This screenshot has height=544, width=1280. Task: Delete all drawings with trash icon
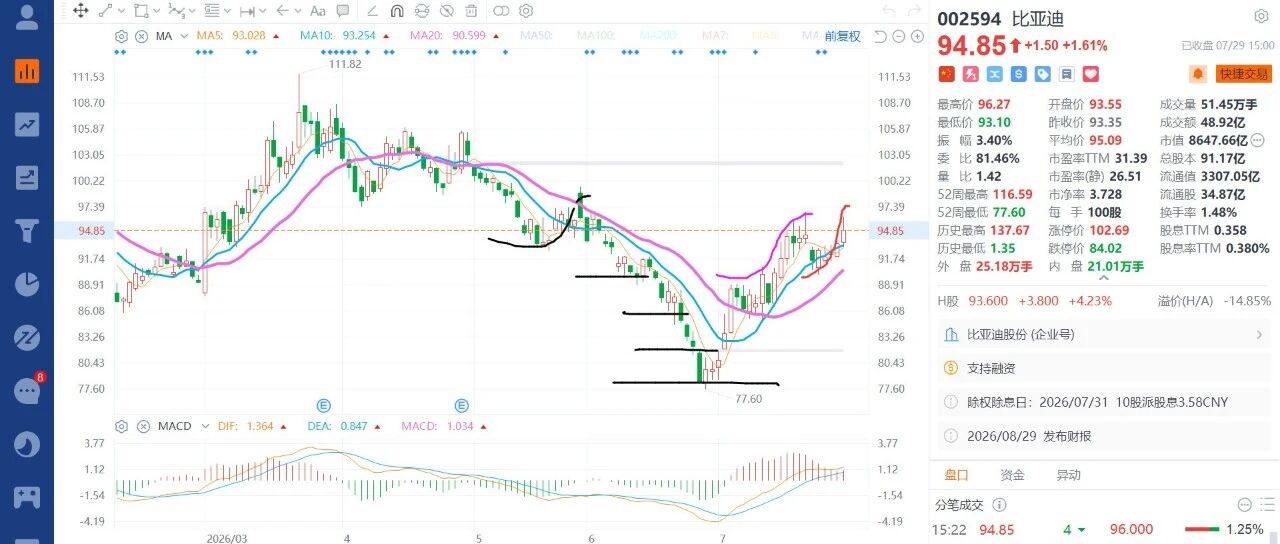point(472,12)
